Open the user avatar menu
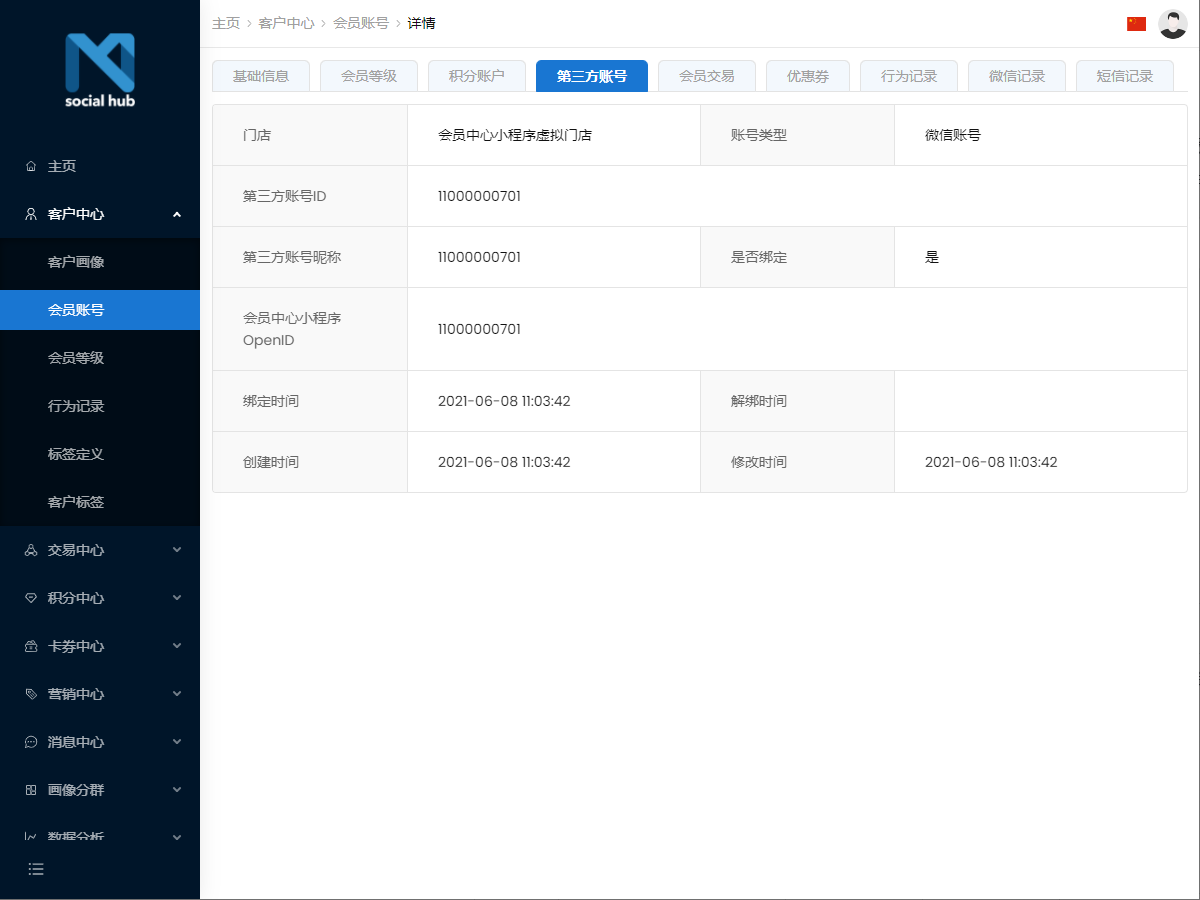The height and width of the screenshot is (900, 1200). [x=1172, y=24]
